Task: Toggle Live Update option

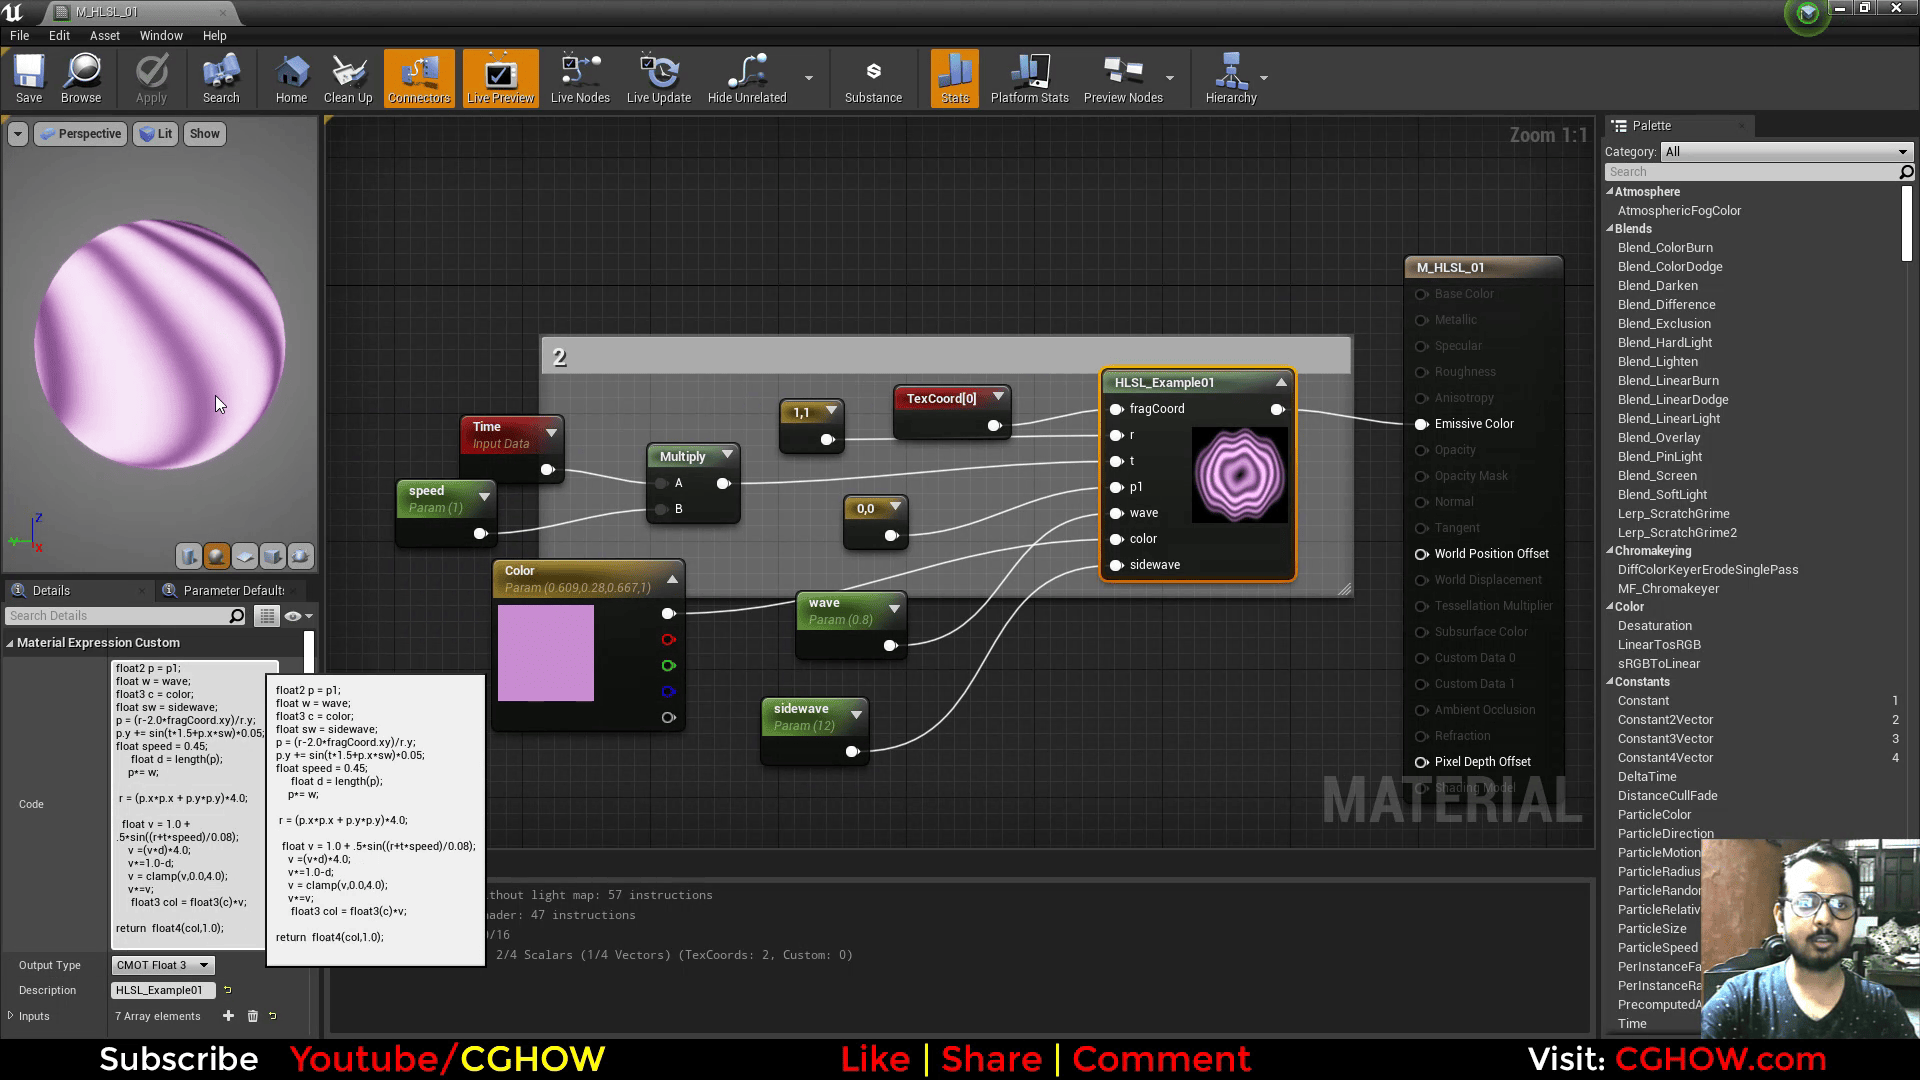Action: (659, 78)
